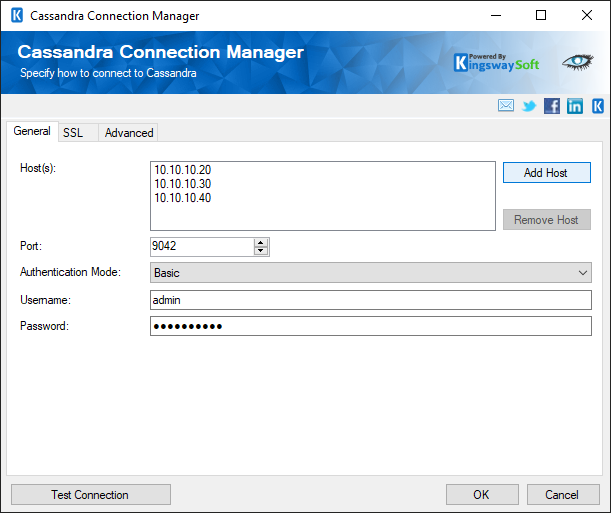Maximize the Cassandra Connection Manager window
The width and height of the screenshot is (611, 513).
point(541,16)
